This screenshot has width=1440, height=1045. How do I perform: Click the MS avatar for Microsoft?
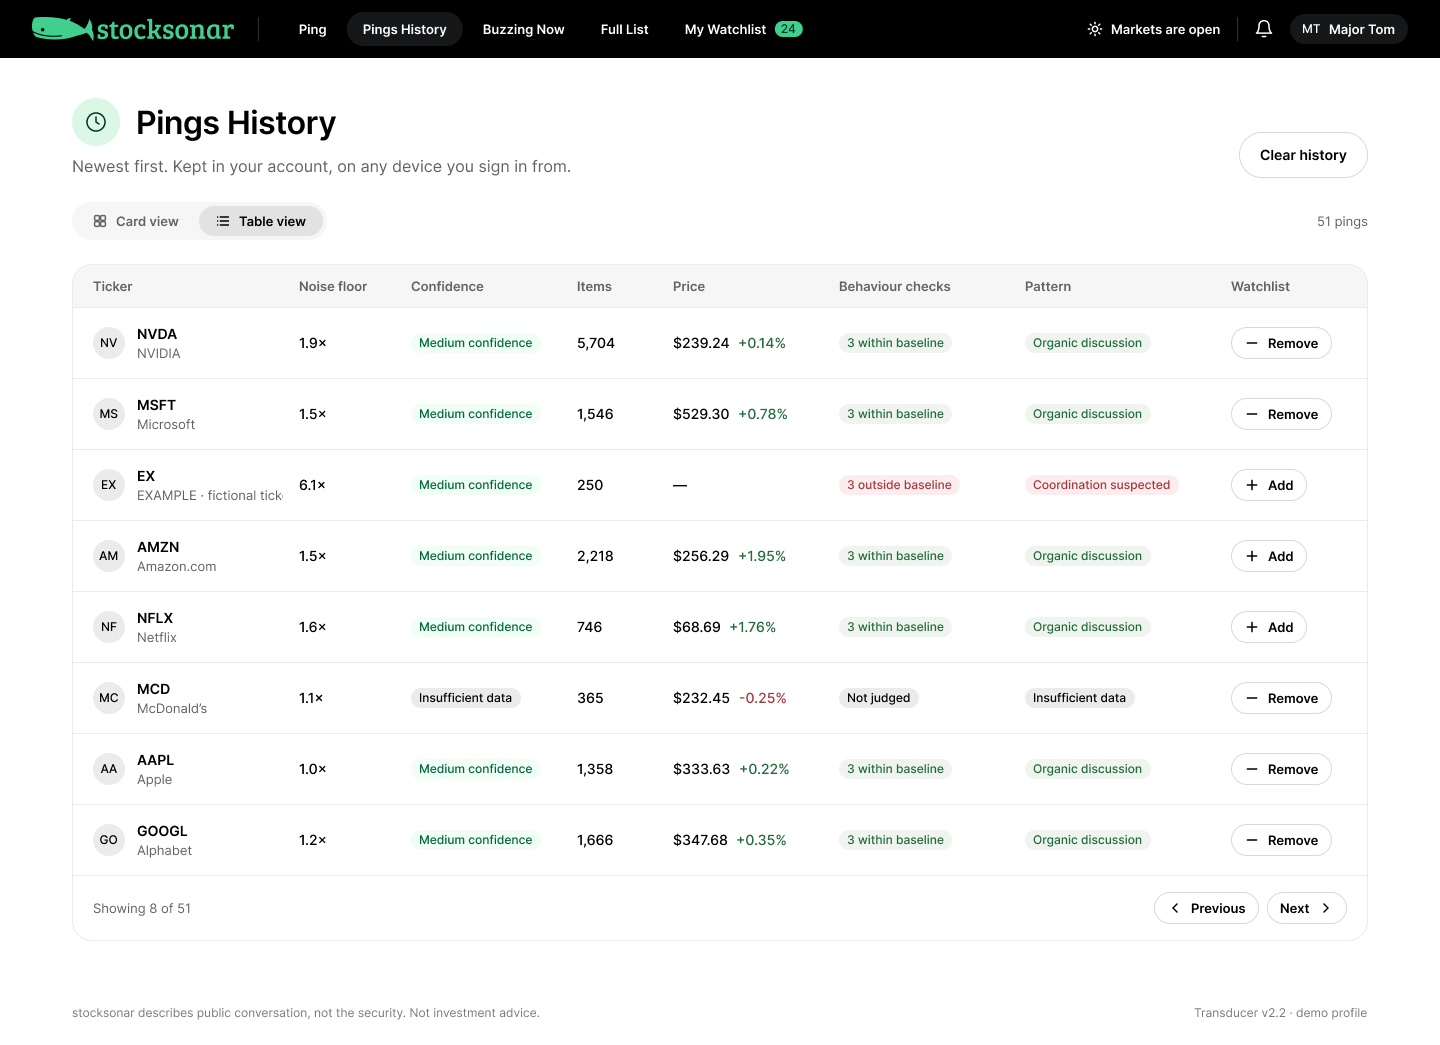pyautogui.click(x=109, y=414)
